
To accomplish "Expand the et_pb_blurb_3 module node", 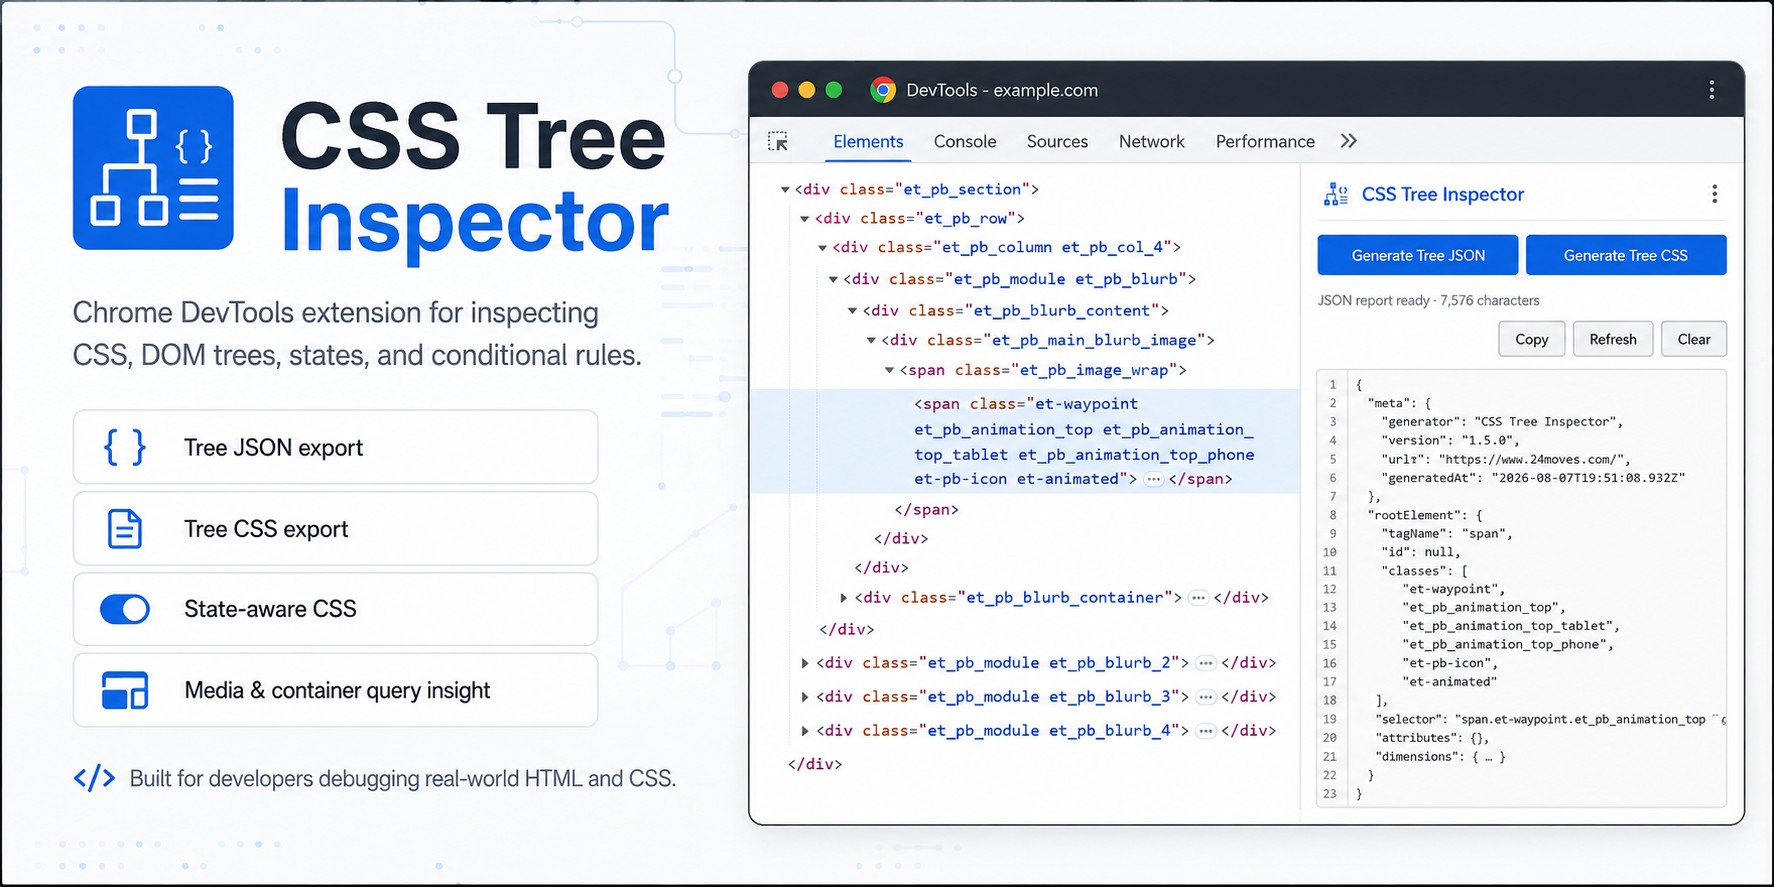I will pyautogui.click(x=805, y=697).
